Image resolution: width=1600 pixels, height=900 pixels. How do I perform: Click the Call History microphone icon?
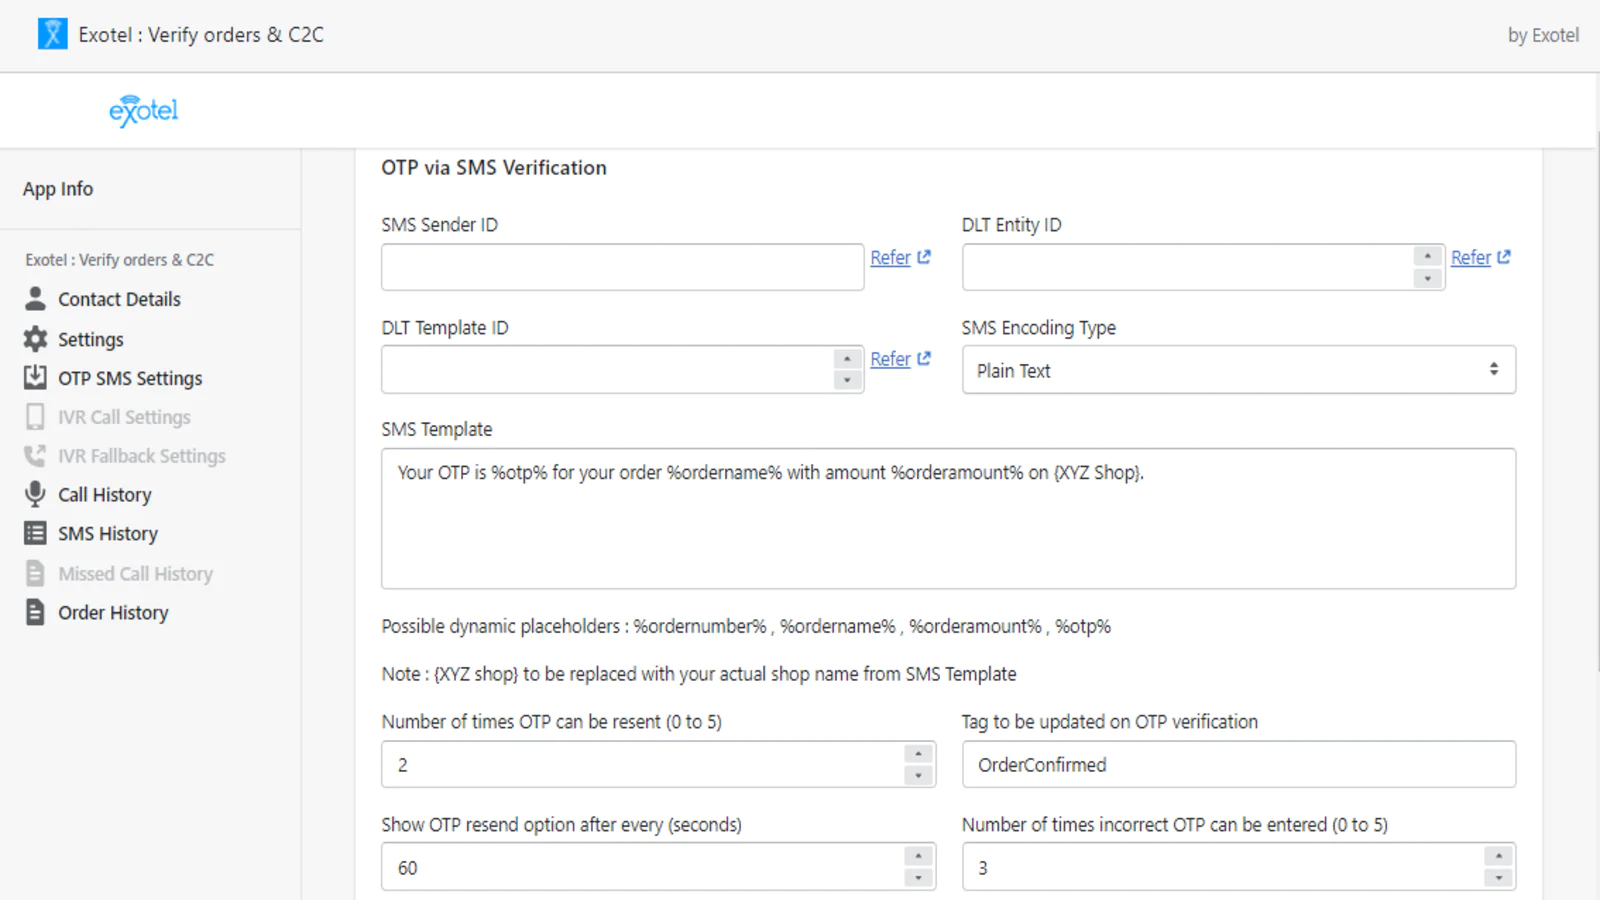pos(35,494)
